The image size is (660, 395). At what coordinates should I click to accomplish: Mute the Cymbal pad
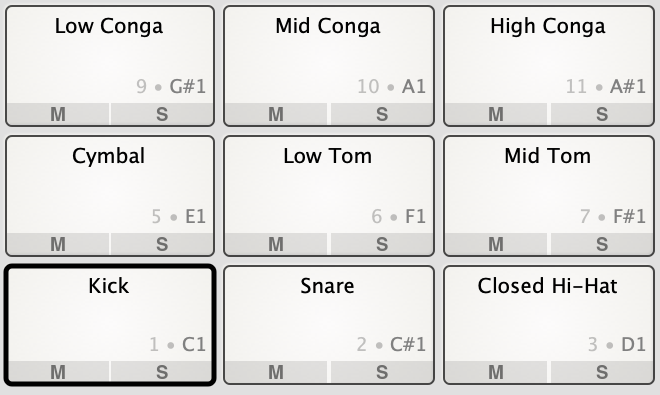(x=58, y=244)
